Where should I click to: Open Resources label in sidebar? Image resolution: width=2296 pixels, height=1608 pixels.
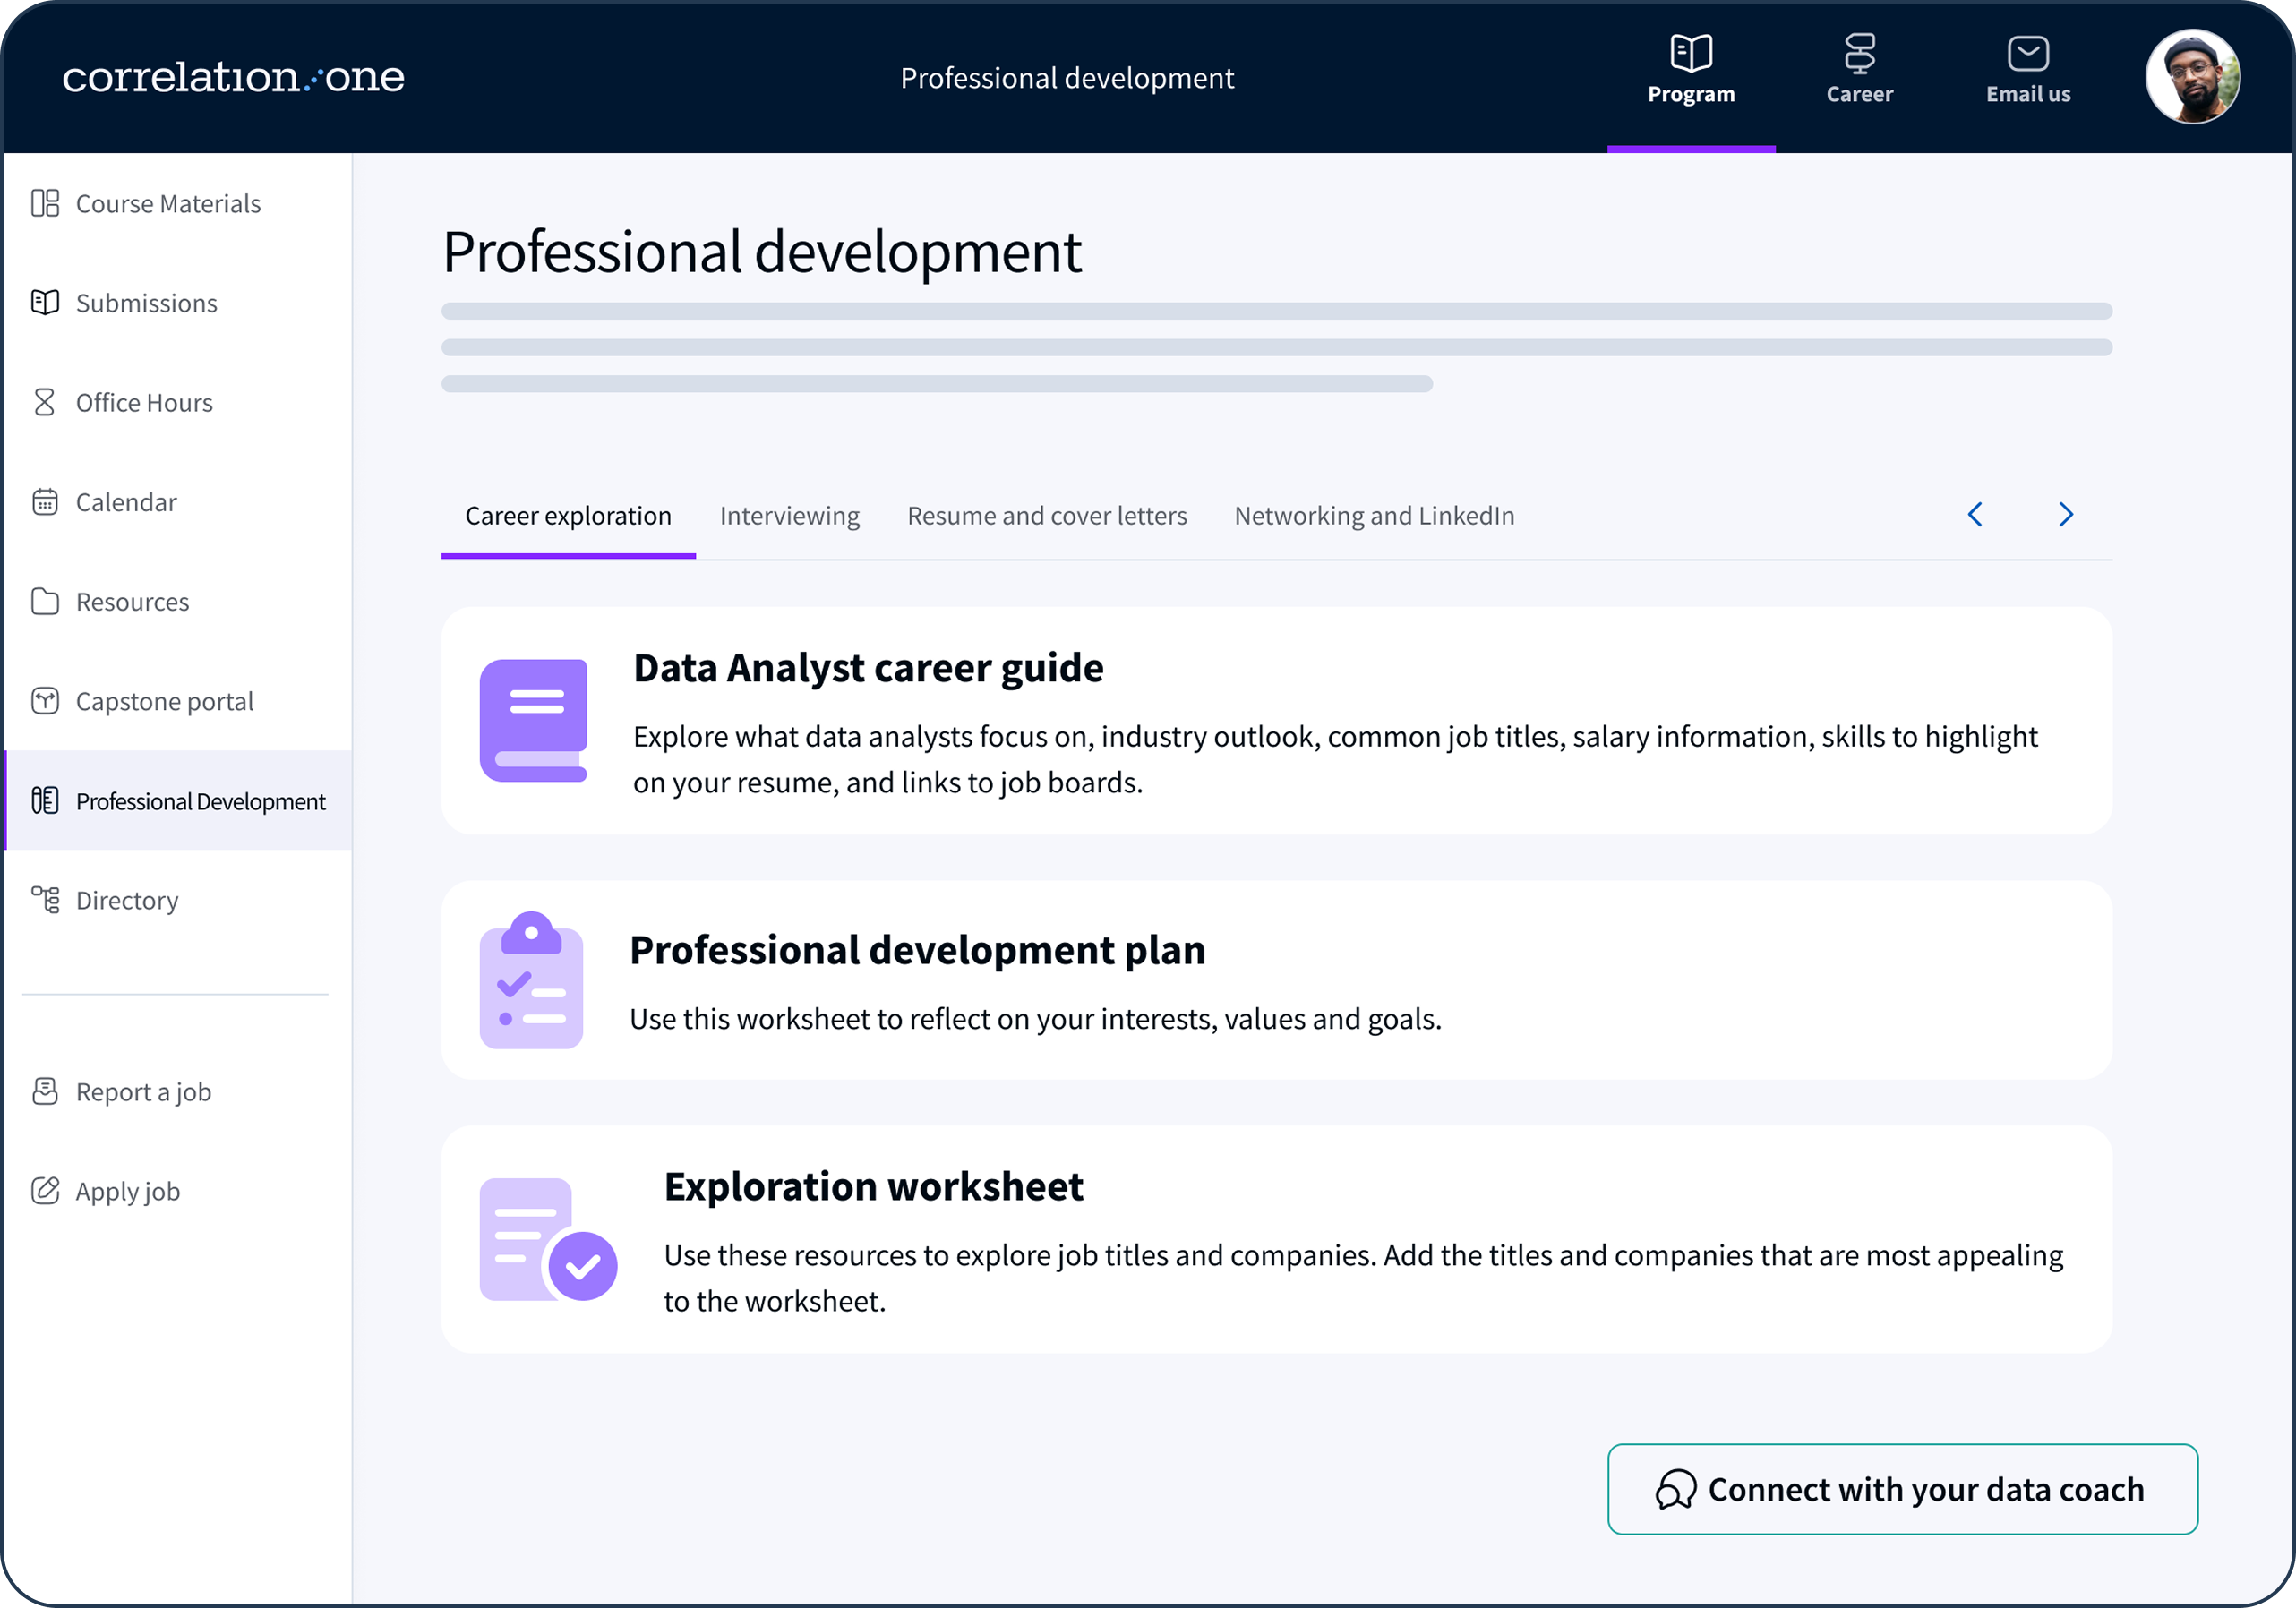tap(132, 602)
